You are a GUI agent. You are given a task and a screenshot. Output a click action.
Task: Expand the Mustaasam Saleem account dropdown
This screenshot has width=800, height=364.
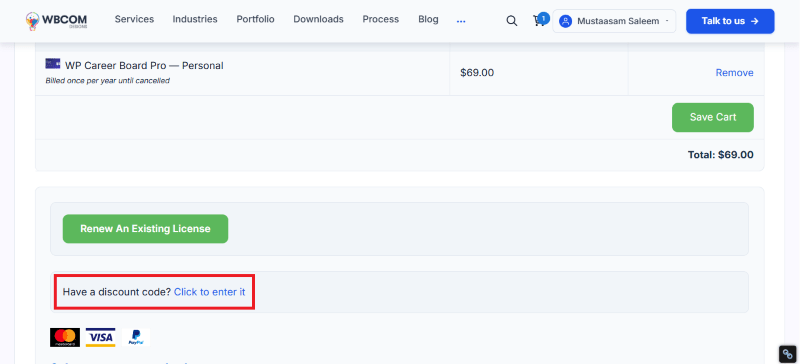pyautogui.click(x=614, y=21)
